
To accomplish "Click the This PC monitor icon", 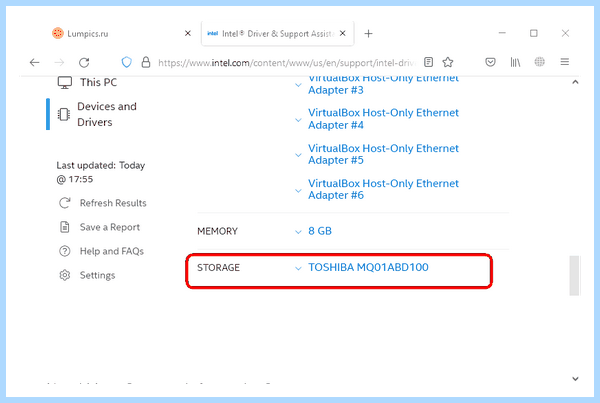I will [x=65, y=82].
